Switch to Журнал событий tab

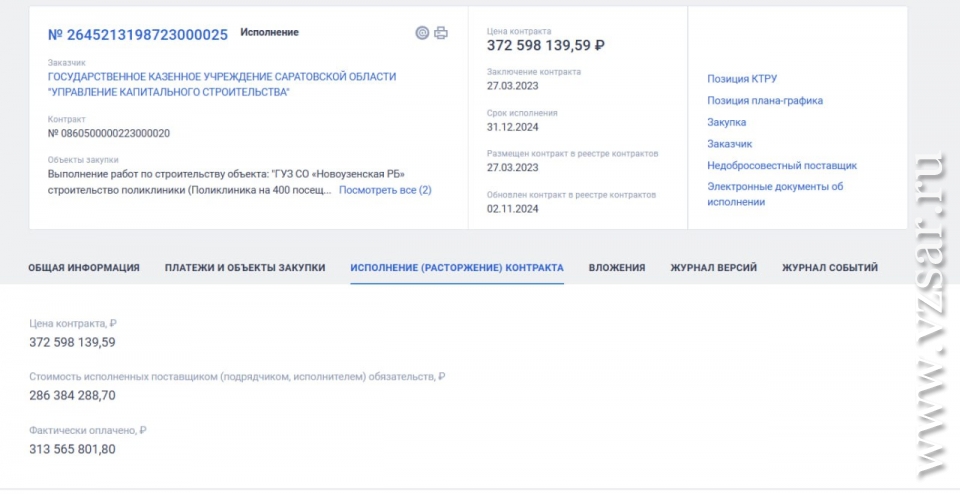(830, 268)
